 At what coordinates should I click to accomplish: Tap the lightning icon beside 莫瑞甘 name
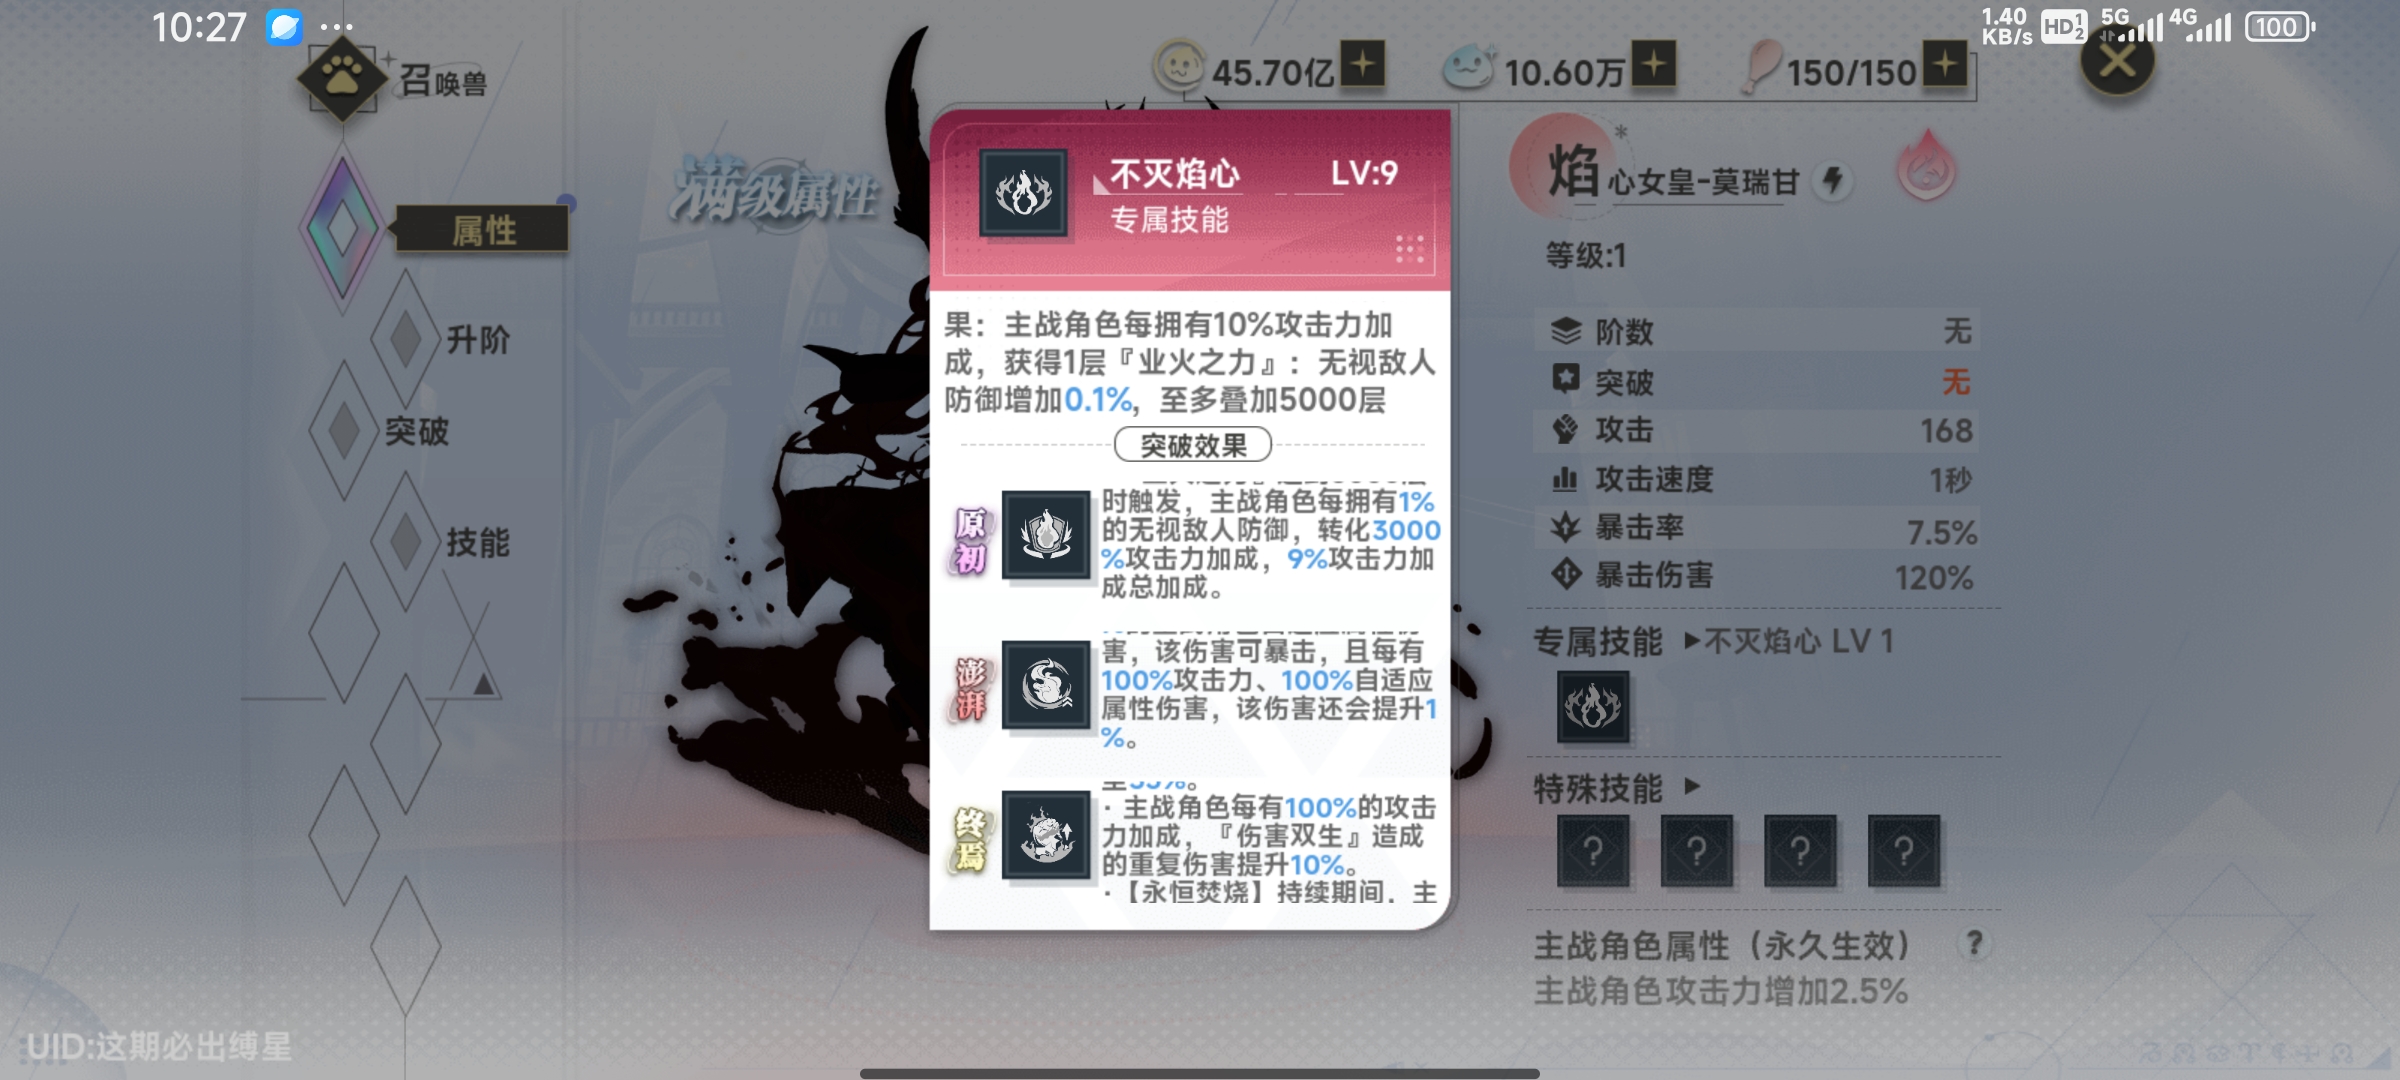[x=1833, y=181]
